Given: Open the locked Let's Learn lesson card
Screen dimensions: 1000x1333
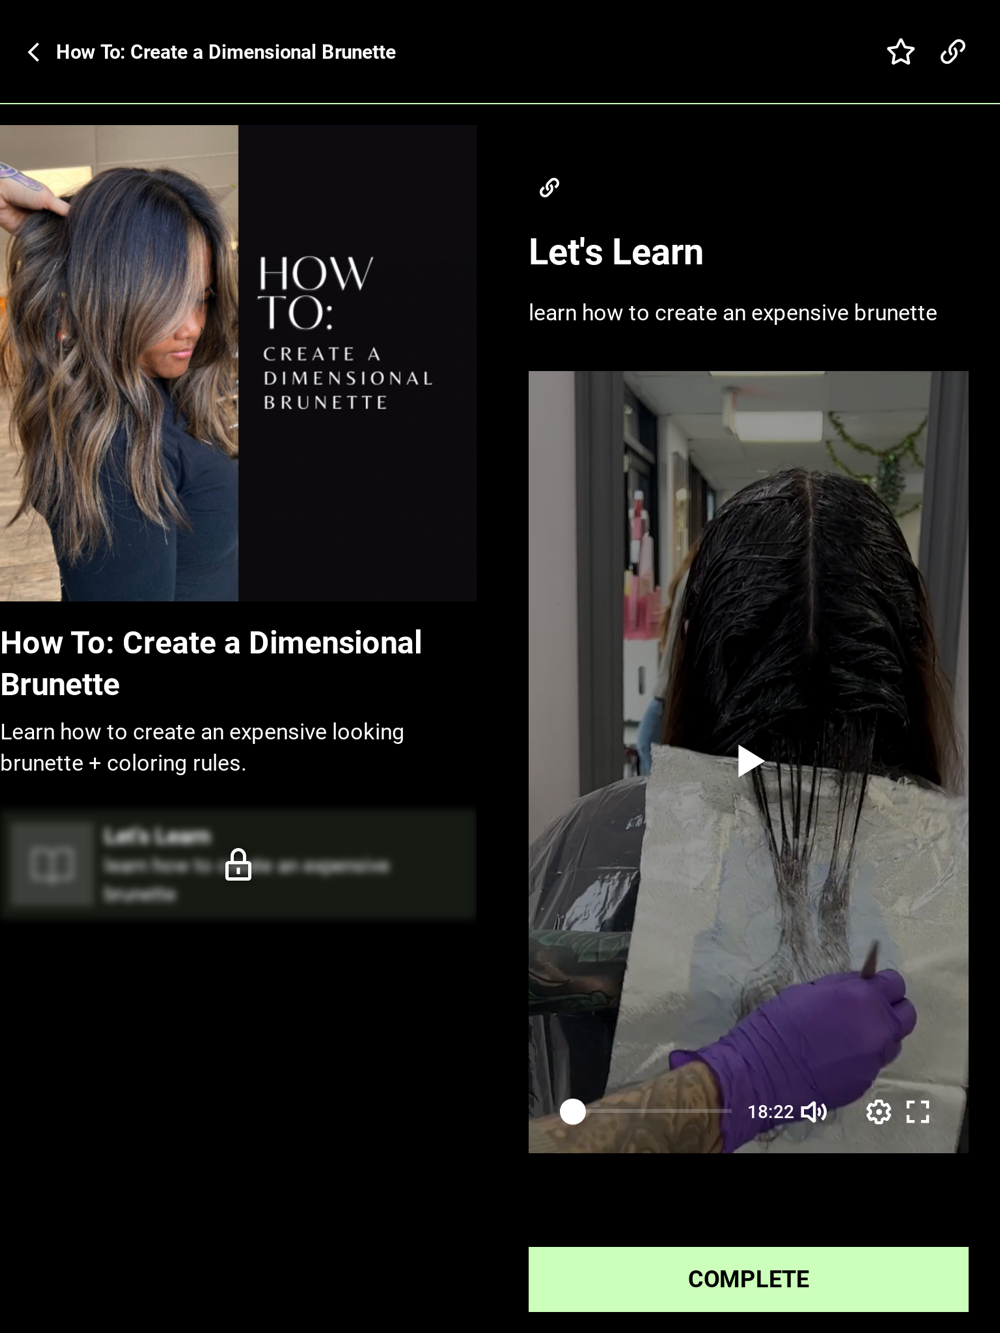Looking at the screenshot, I should pyautogui.click(x=238, y=864).
